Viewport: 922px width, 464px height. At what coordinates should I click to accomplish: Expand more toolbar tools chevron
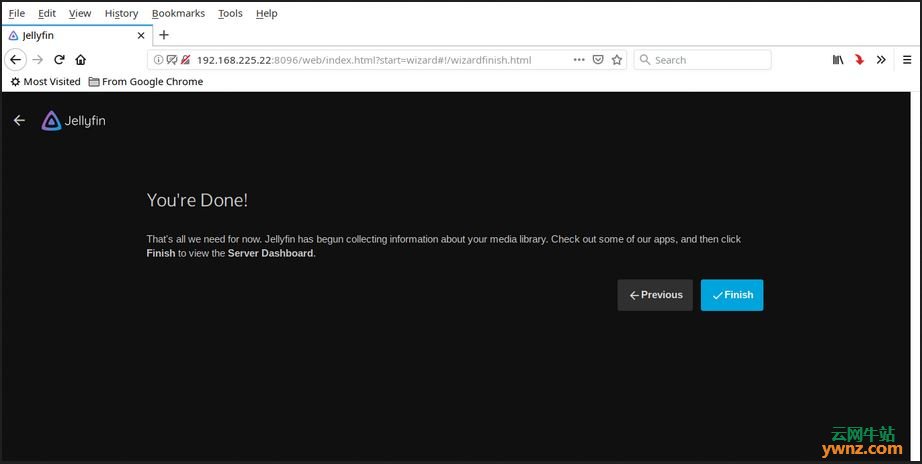(x=880, y=59)
